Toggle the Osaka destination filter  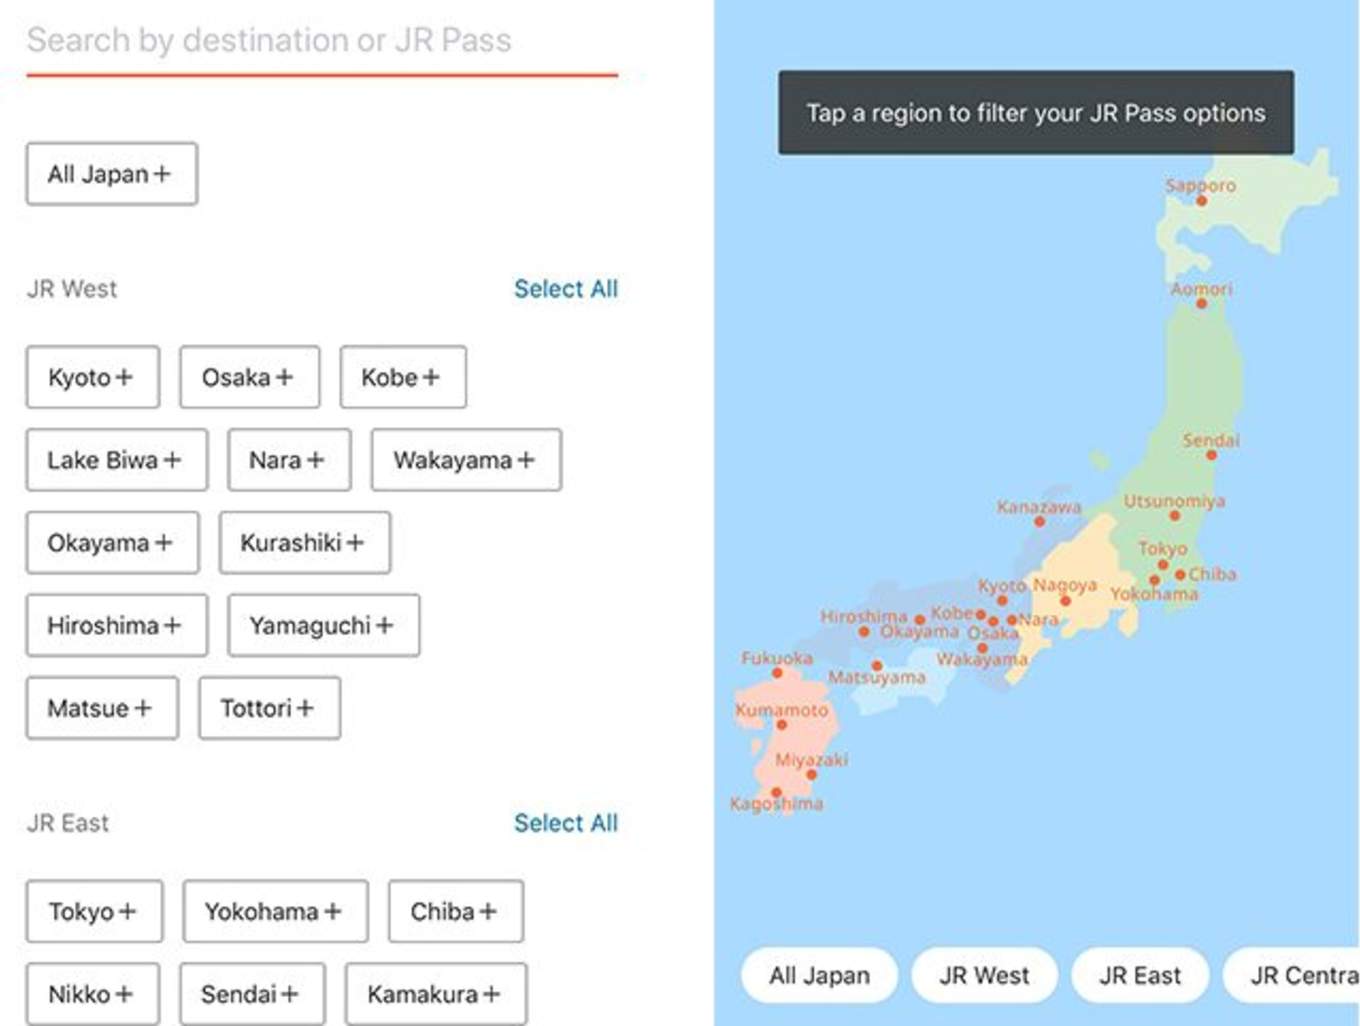[x=249, y=377]
